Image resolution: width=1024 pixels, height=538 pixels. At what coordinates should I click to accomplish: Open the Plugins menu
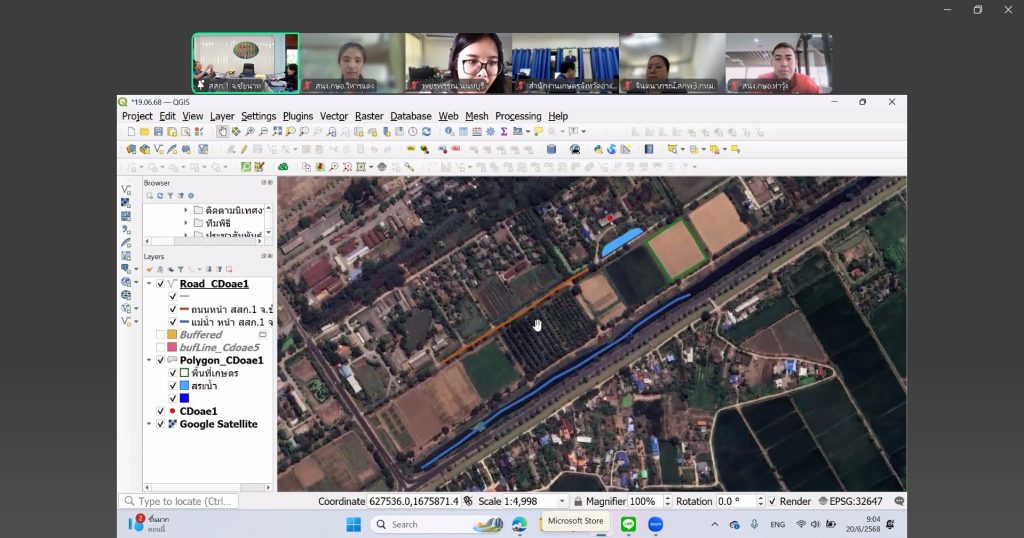pyautogui.click(x=298, y=116)
